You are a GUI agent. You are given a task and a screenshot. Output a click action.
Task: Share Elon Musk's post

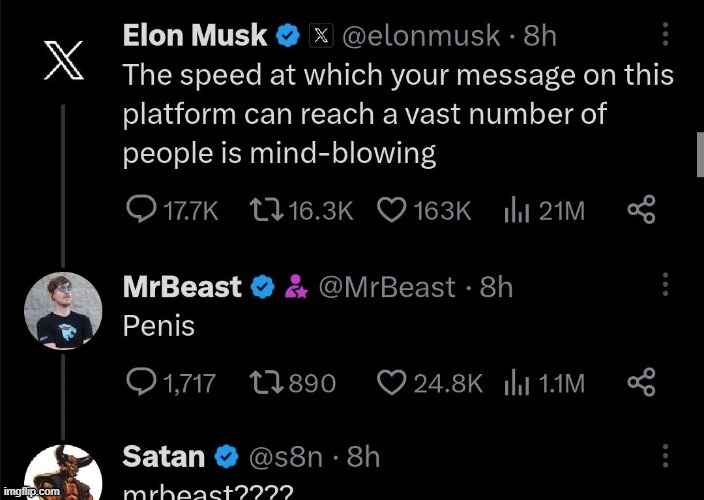click(640, 210)
